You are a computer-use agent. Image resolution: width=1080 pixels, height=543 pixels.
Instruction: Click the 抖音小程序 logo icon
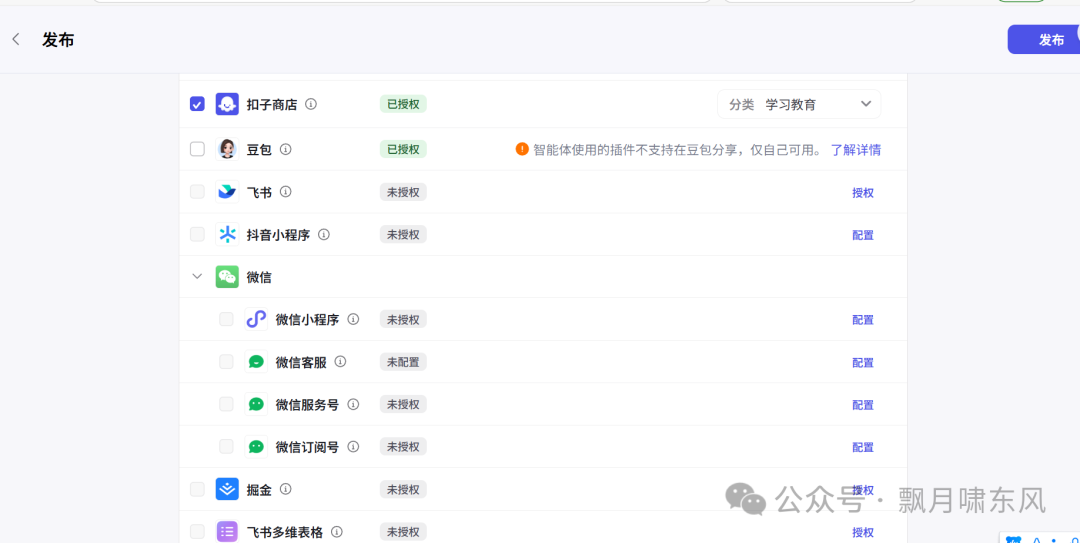click(227, 234)
